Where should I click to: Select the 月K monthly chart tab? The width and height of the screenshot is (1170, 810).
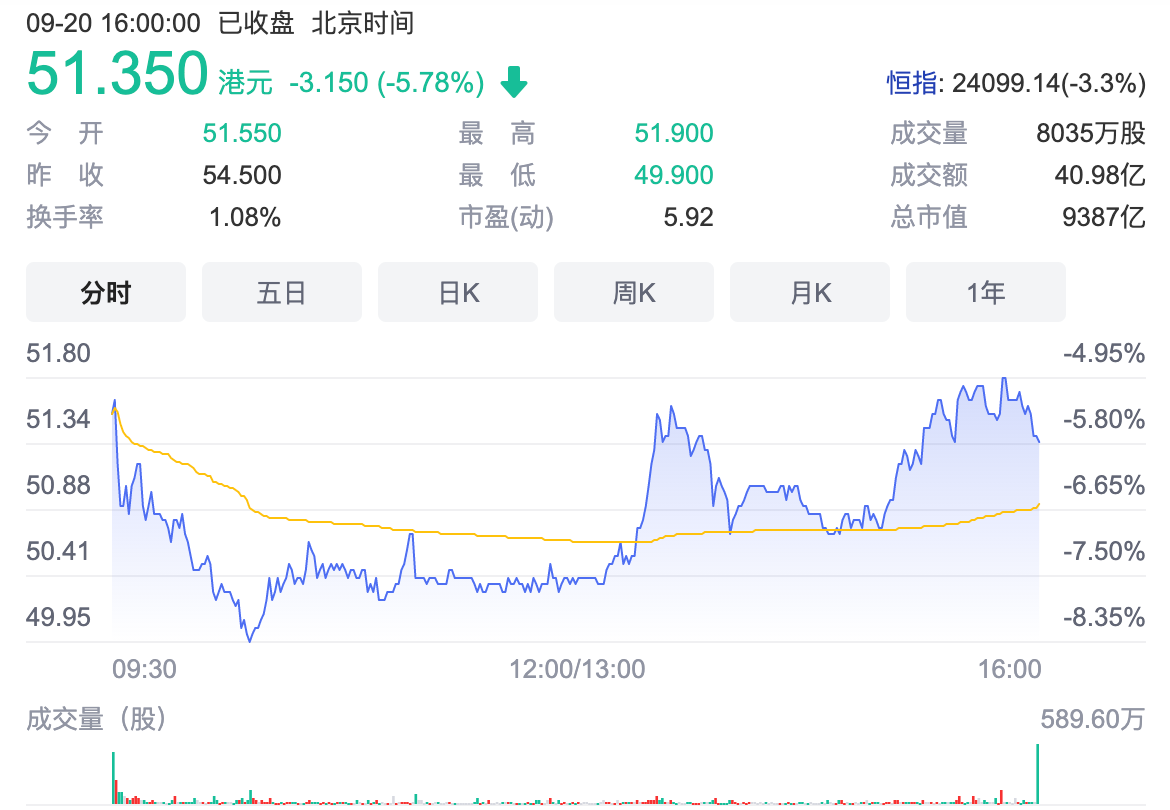[x=809, y=291]
